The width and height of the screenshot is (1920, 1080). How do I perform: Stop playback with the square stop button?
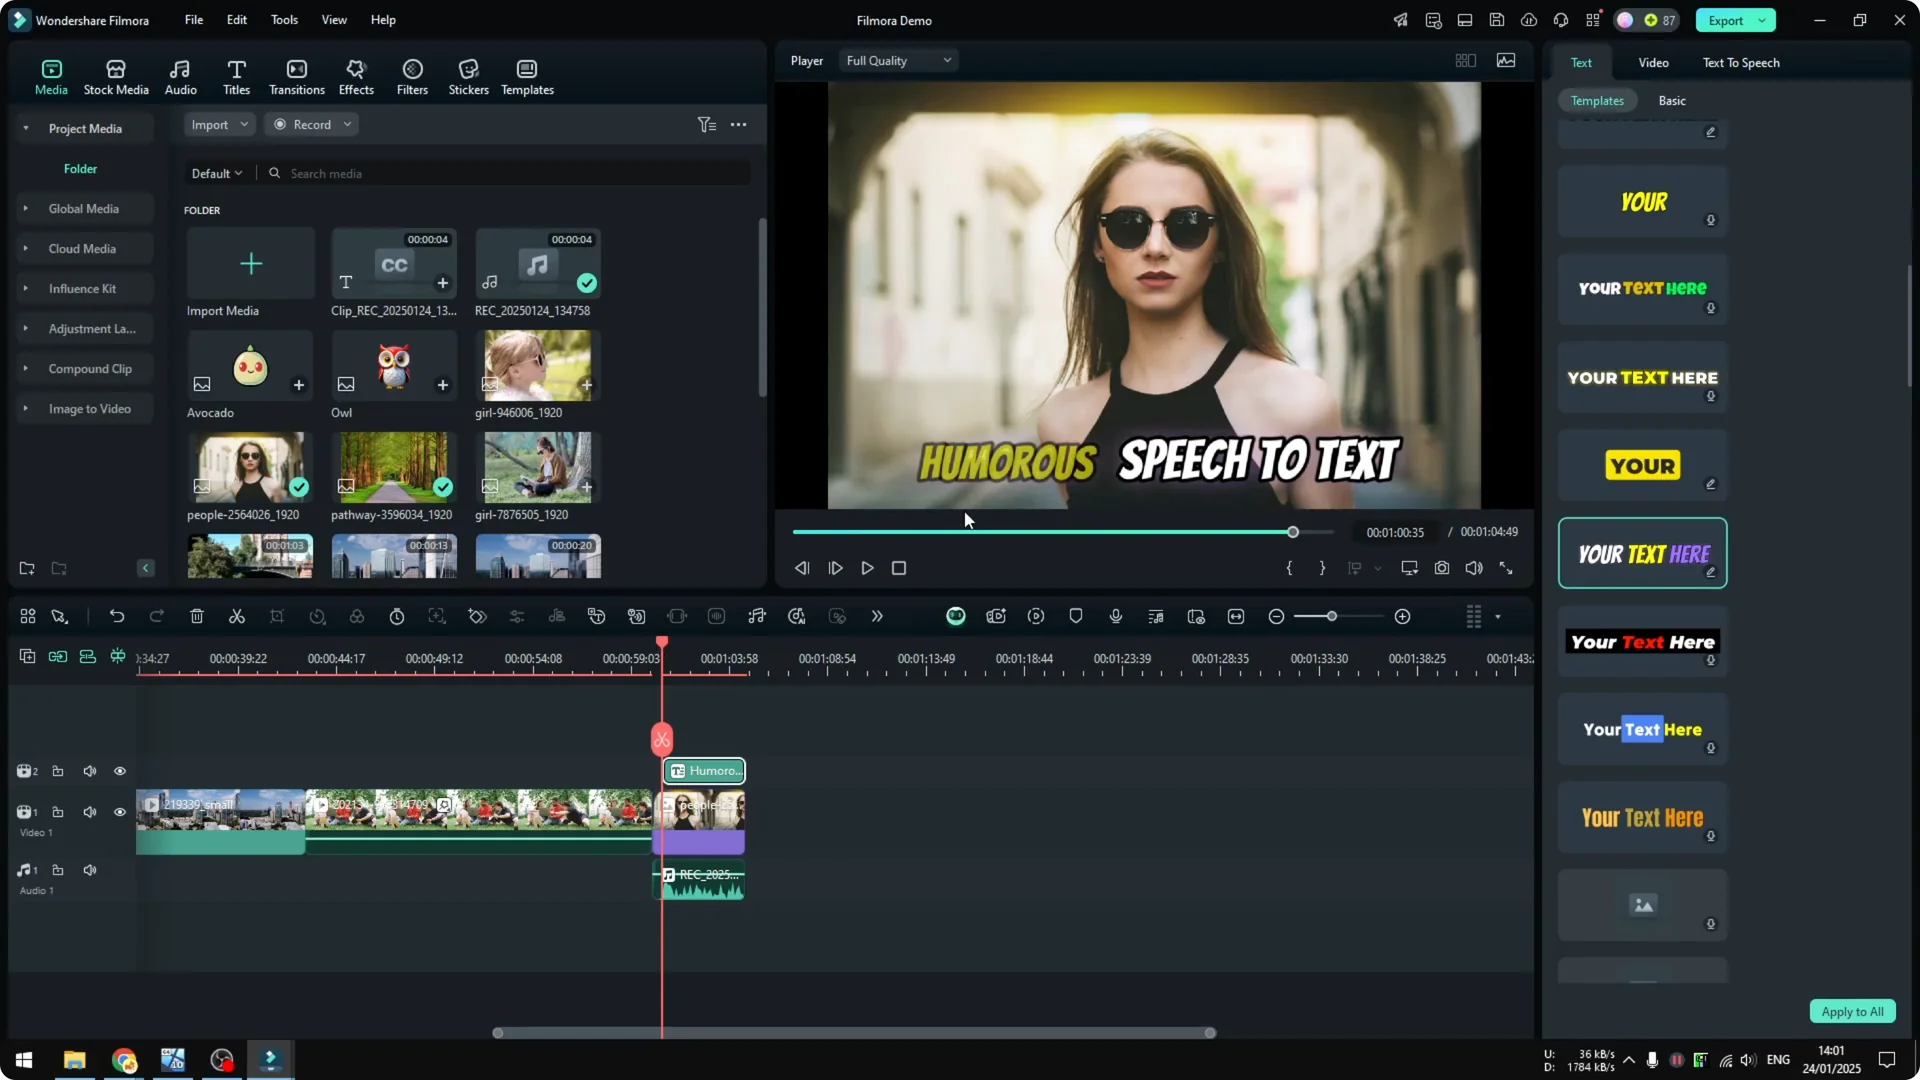899,568
